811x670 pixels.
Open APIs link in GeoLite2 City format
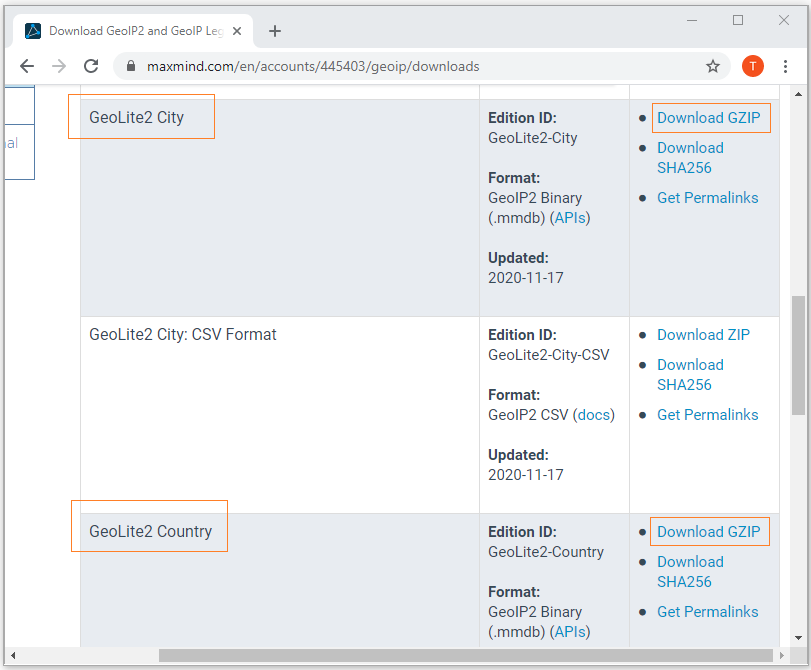570,218
